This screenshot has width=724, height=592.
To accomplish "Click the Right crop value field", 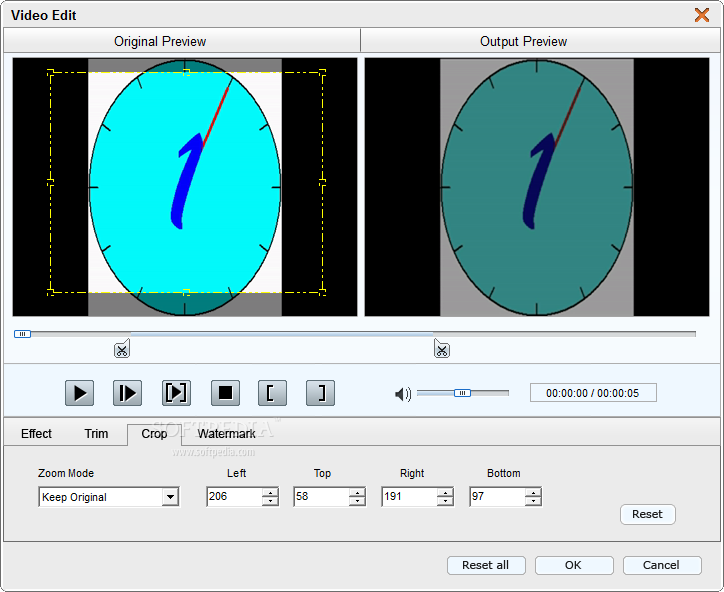I will 410,496.
